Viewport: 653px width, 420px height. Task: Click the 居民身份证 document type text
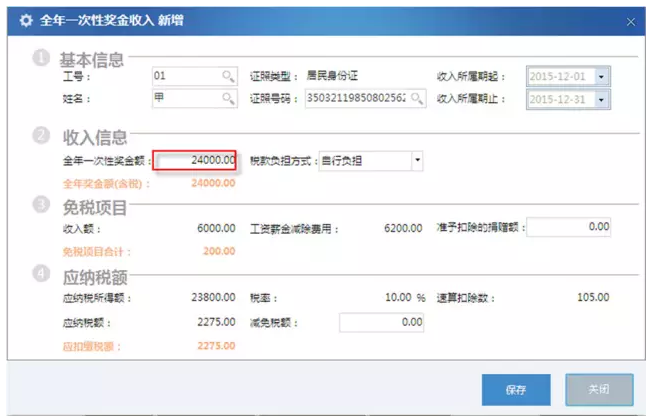(x=332, y=75)
